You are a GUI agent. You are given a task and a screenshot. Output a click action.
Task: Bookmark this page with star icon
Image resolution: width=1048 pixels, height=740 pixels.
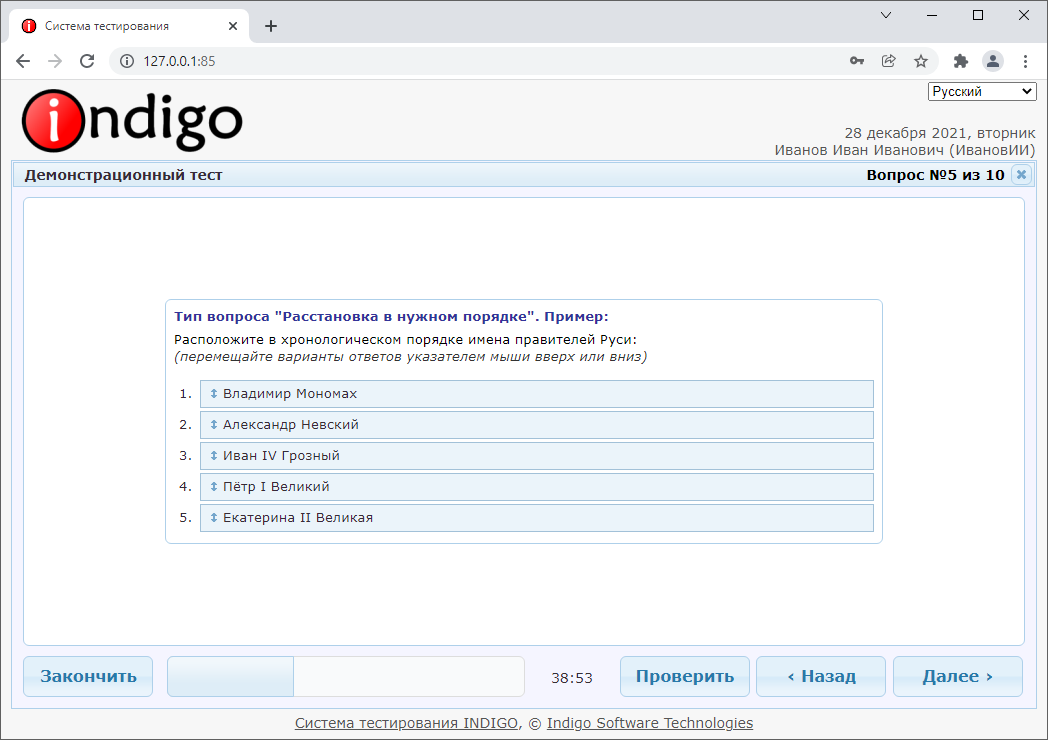point(921,61)
